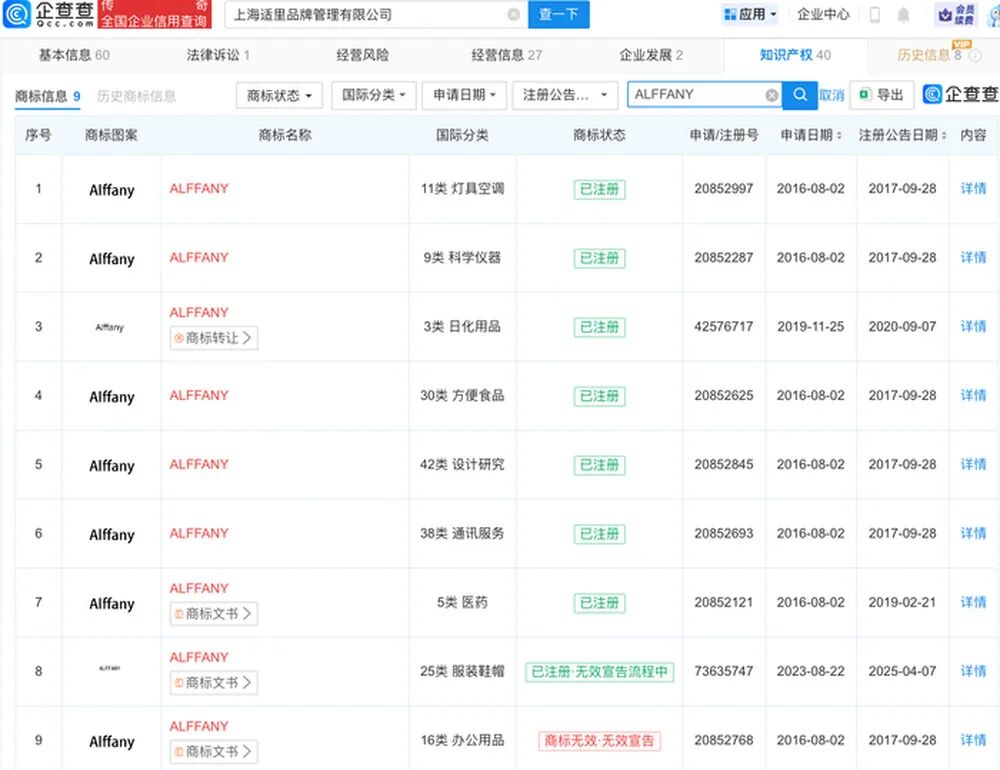Screen dimensions: 1000x770
Task: Expand 注册公告 filter dropdown
Action: point(565,95)
